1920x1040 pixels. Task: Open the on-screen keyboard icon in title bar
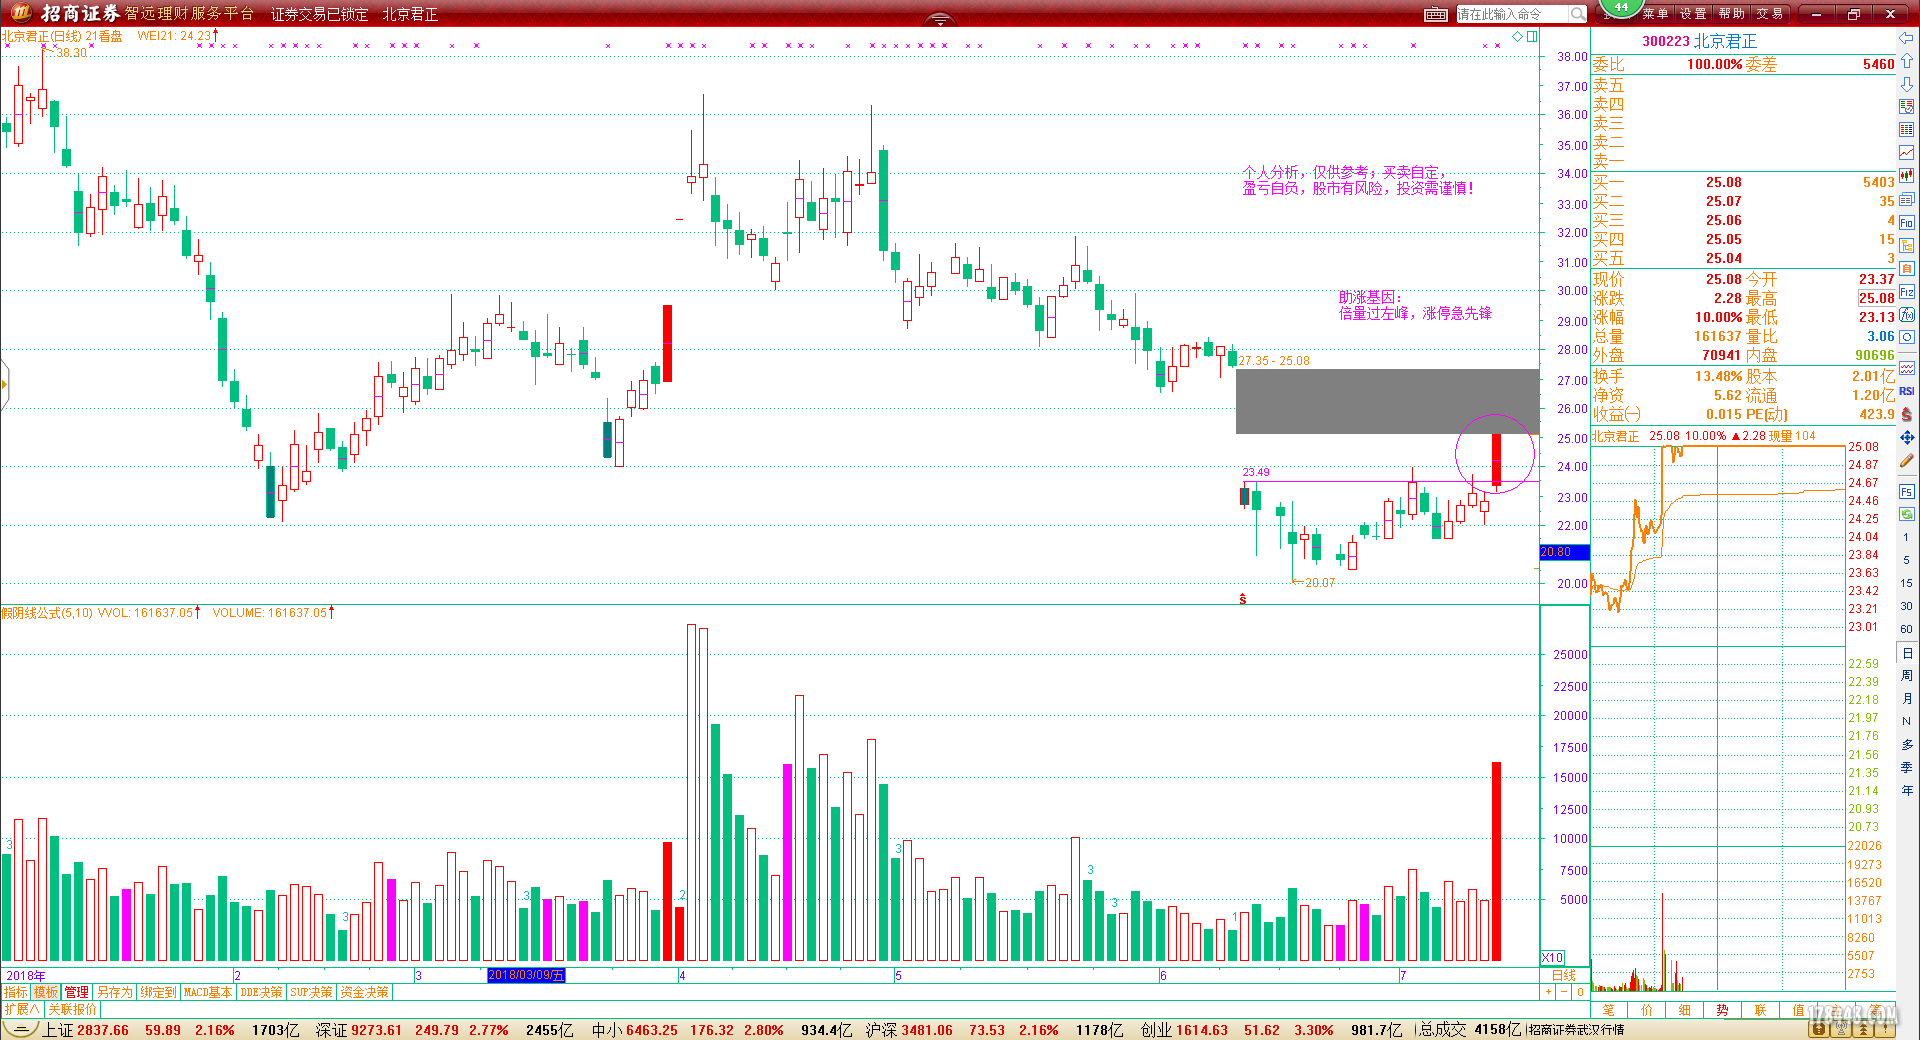[x=1436, y=14]
